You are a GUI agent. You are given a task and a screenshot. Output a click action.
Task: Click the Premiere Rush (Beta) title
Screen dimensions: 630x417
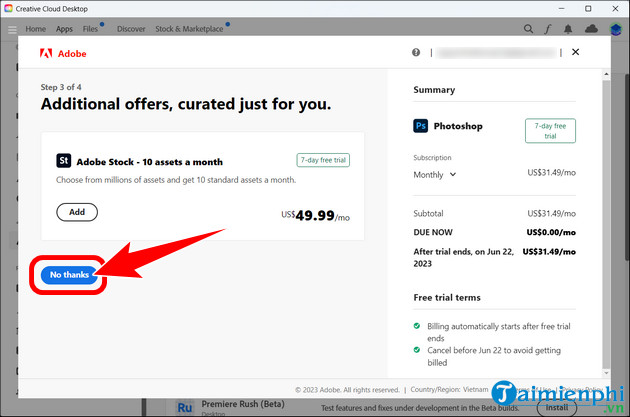coord(243,404)
